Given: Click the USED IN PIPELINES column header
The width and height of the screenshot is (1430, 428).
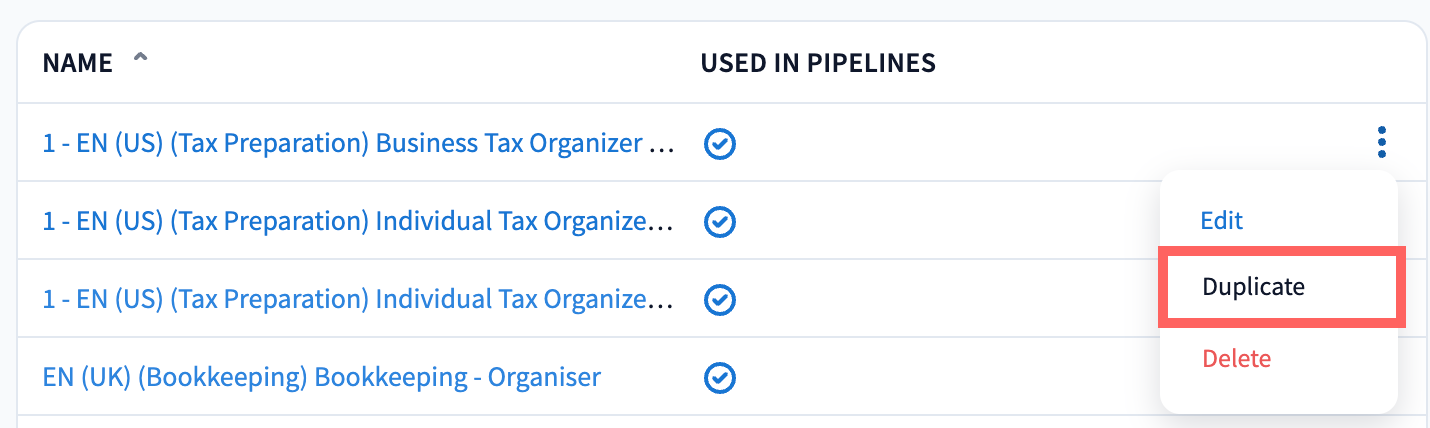Looking at the screenshot, I should (817, 64).
